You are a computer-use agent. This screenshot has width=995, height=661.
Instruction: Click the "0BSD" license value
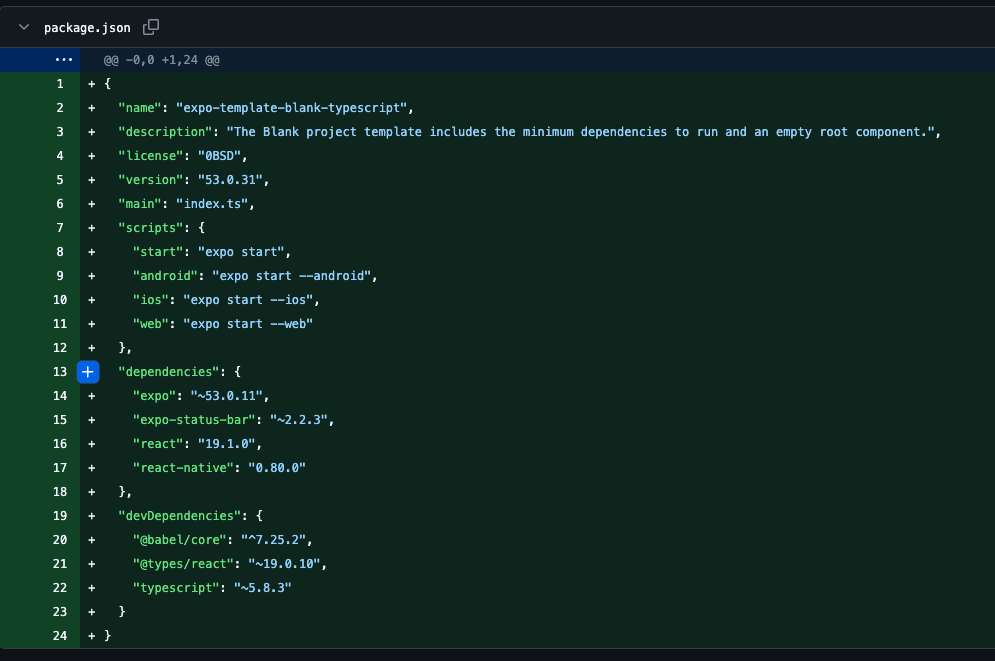(x=219, y=156)
